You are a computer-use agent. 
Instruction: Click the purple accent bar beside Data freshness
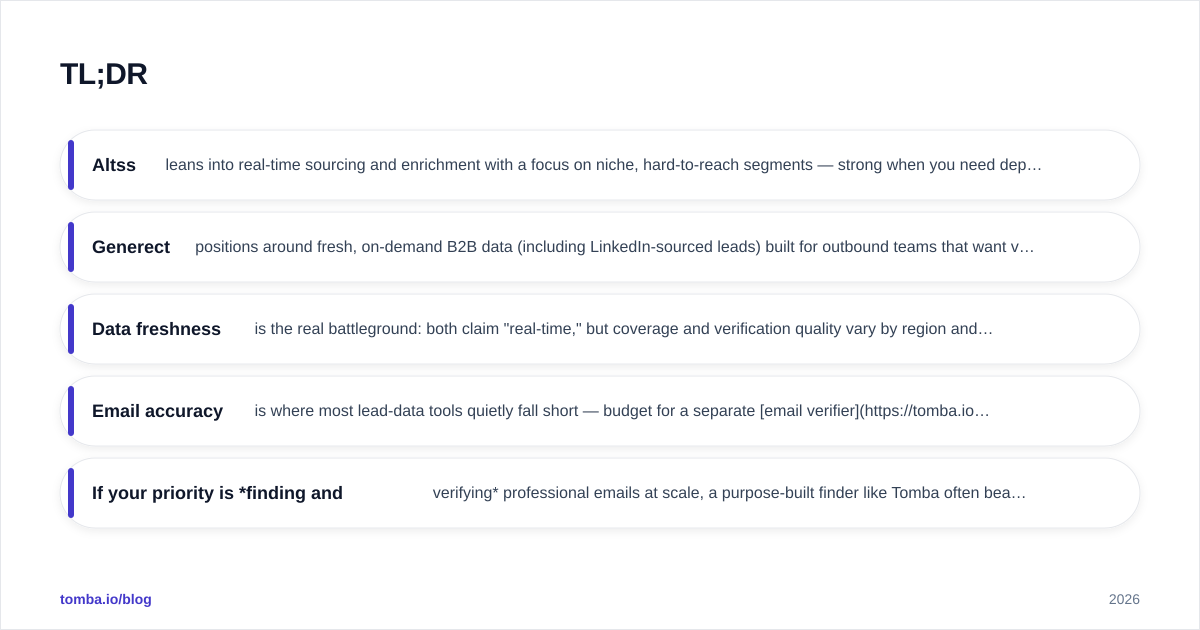(71, 329)
